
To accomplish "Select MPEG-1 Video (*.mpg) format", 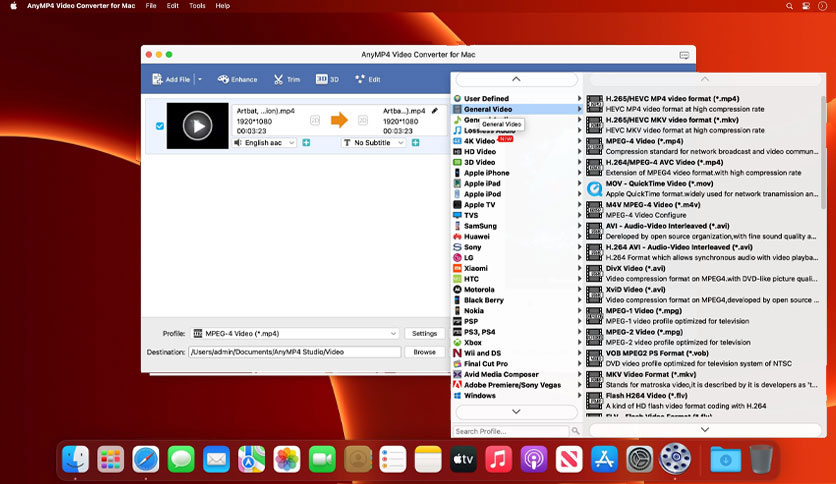I will [x=703, y=316].
